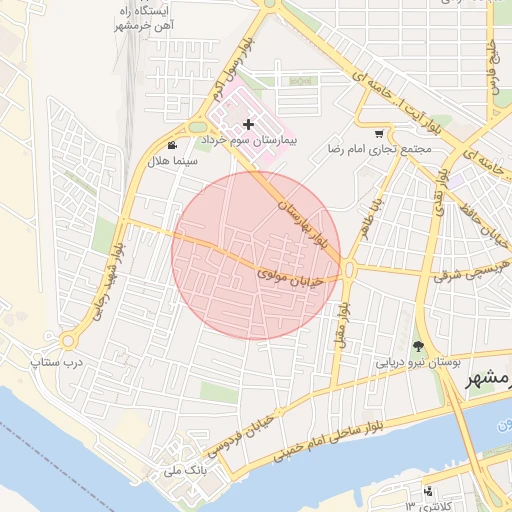The width and height of the screenshot is (512, 512).
Task: Select the بیمارستان سوم خرداد label
Action: tap(249, 140)
